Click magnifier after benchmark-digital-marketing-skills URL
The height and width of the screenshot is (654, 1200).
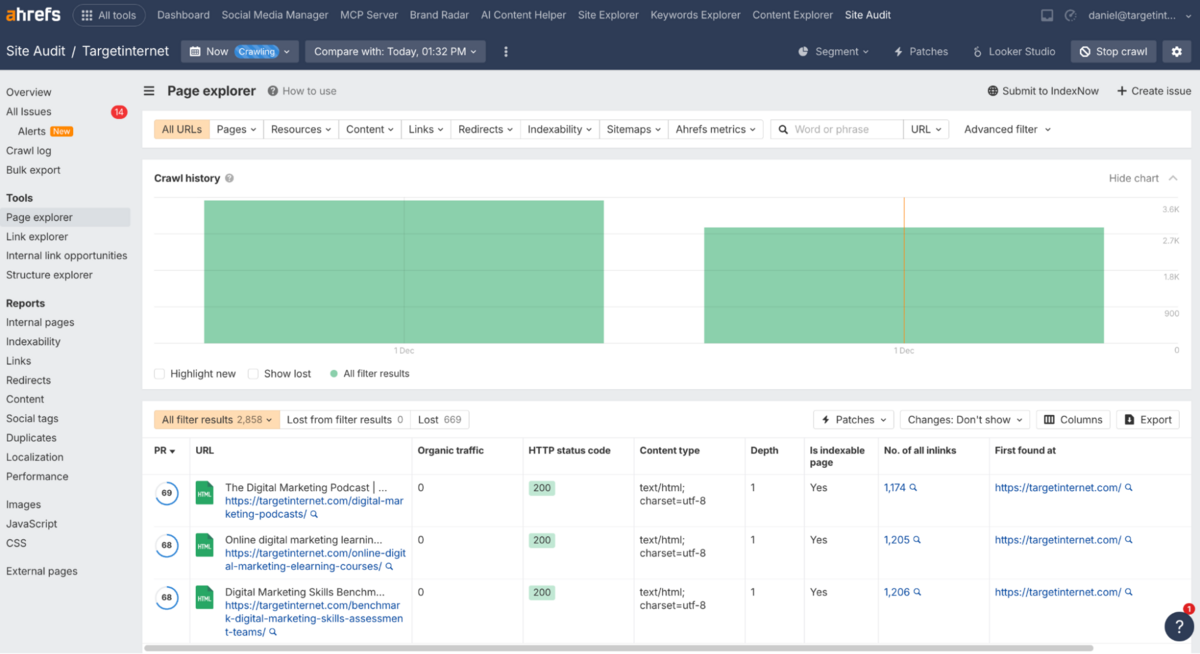coord(272,632)
